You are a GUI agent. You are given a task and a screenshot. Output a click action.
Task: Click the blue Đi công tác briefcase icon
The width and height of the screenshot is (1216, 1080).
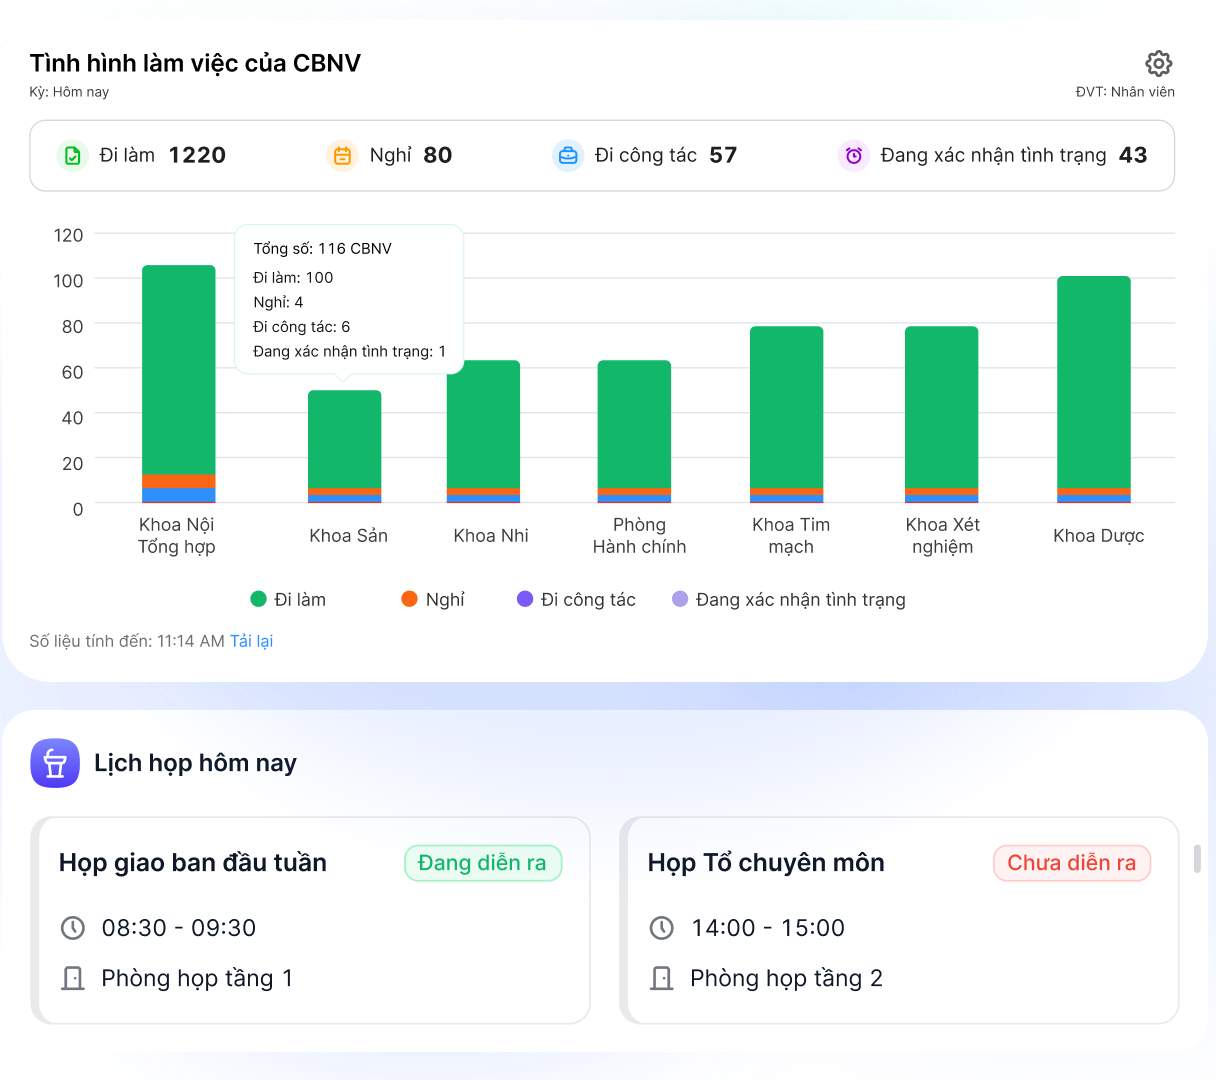[x=567, y=155]
